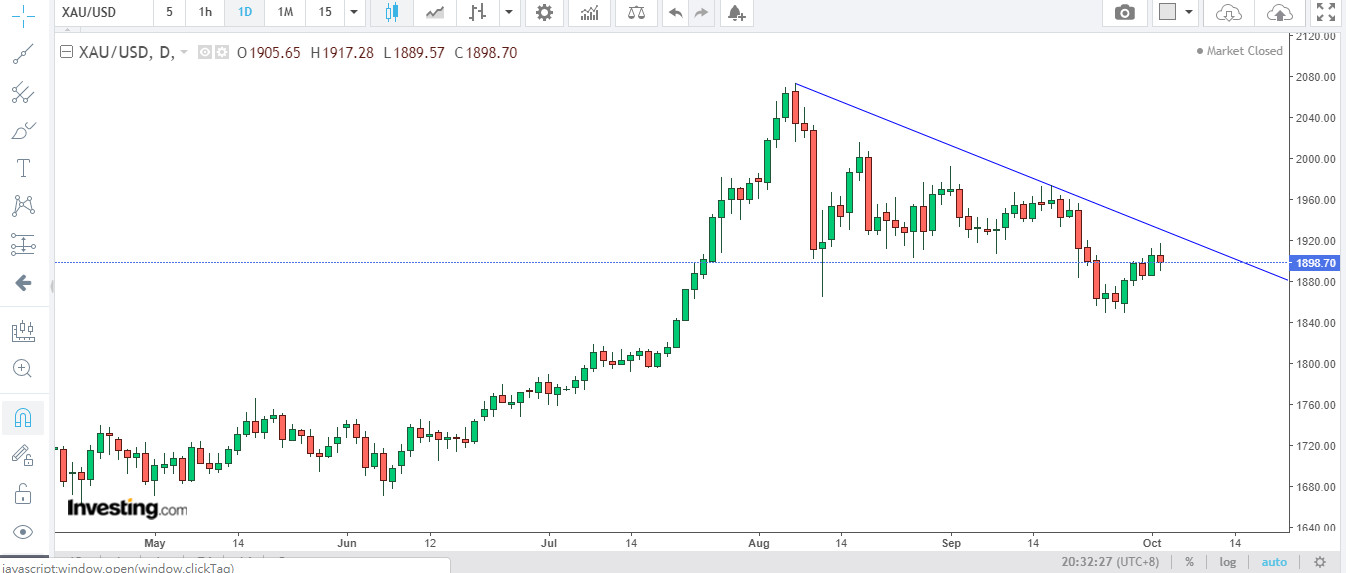
Task: Hide the XAU/USD series eye icon
Action: [x=205, y=52]
